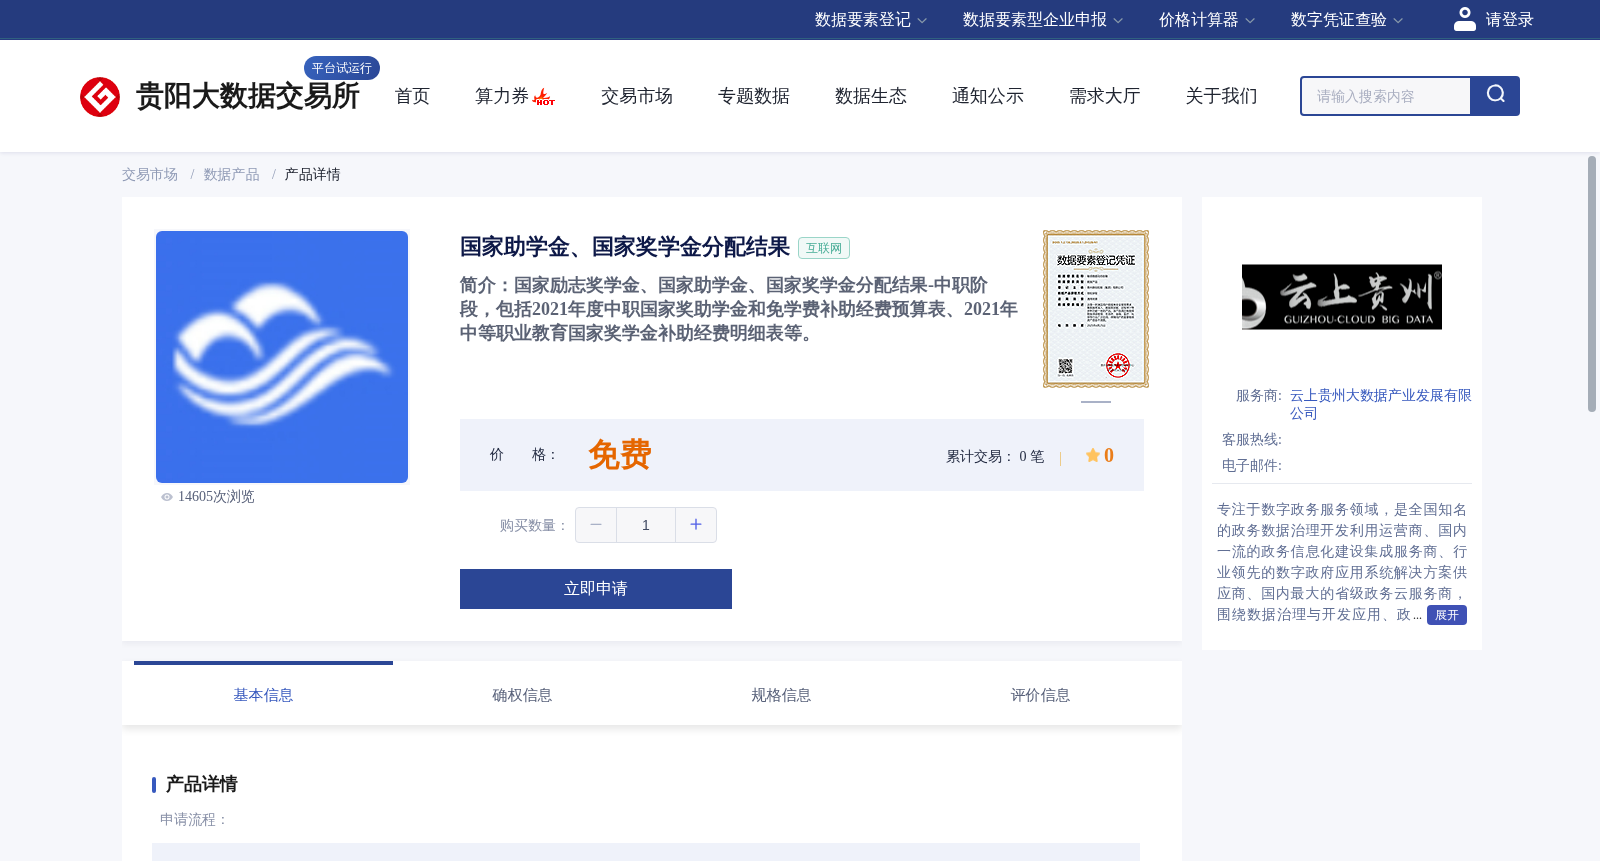Go to 交易市场 in the navigation
Image resolution: width=1600 pixels, height=861 pixels.
pos(637,96)
